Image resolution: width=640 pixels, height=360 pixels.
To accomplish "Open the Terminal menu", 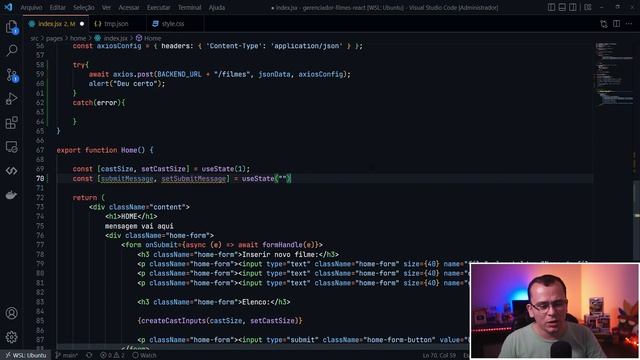I will click(x=189, y=7).
